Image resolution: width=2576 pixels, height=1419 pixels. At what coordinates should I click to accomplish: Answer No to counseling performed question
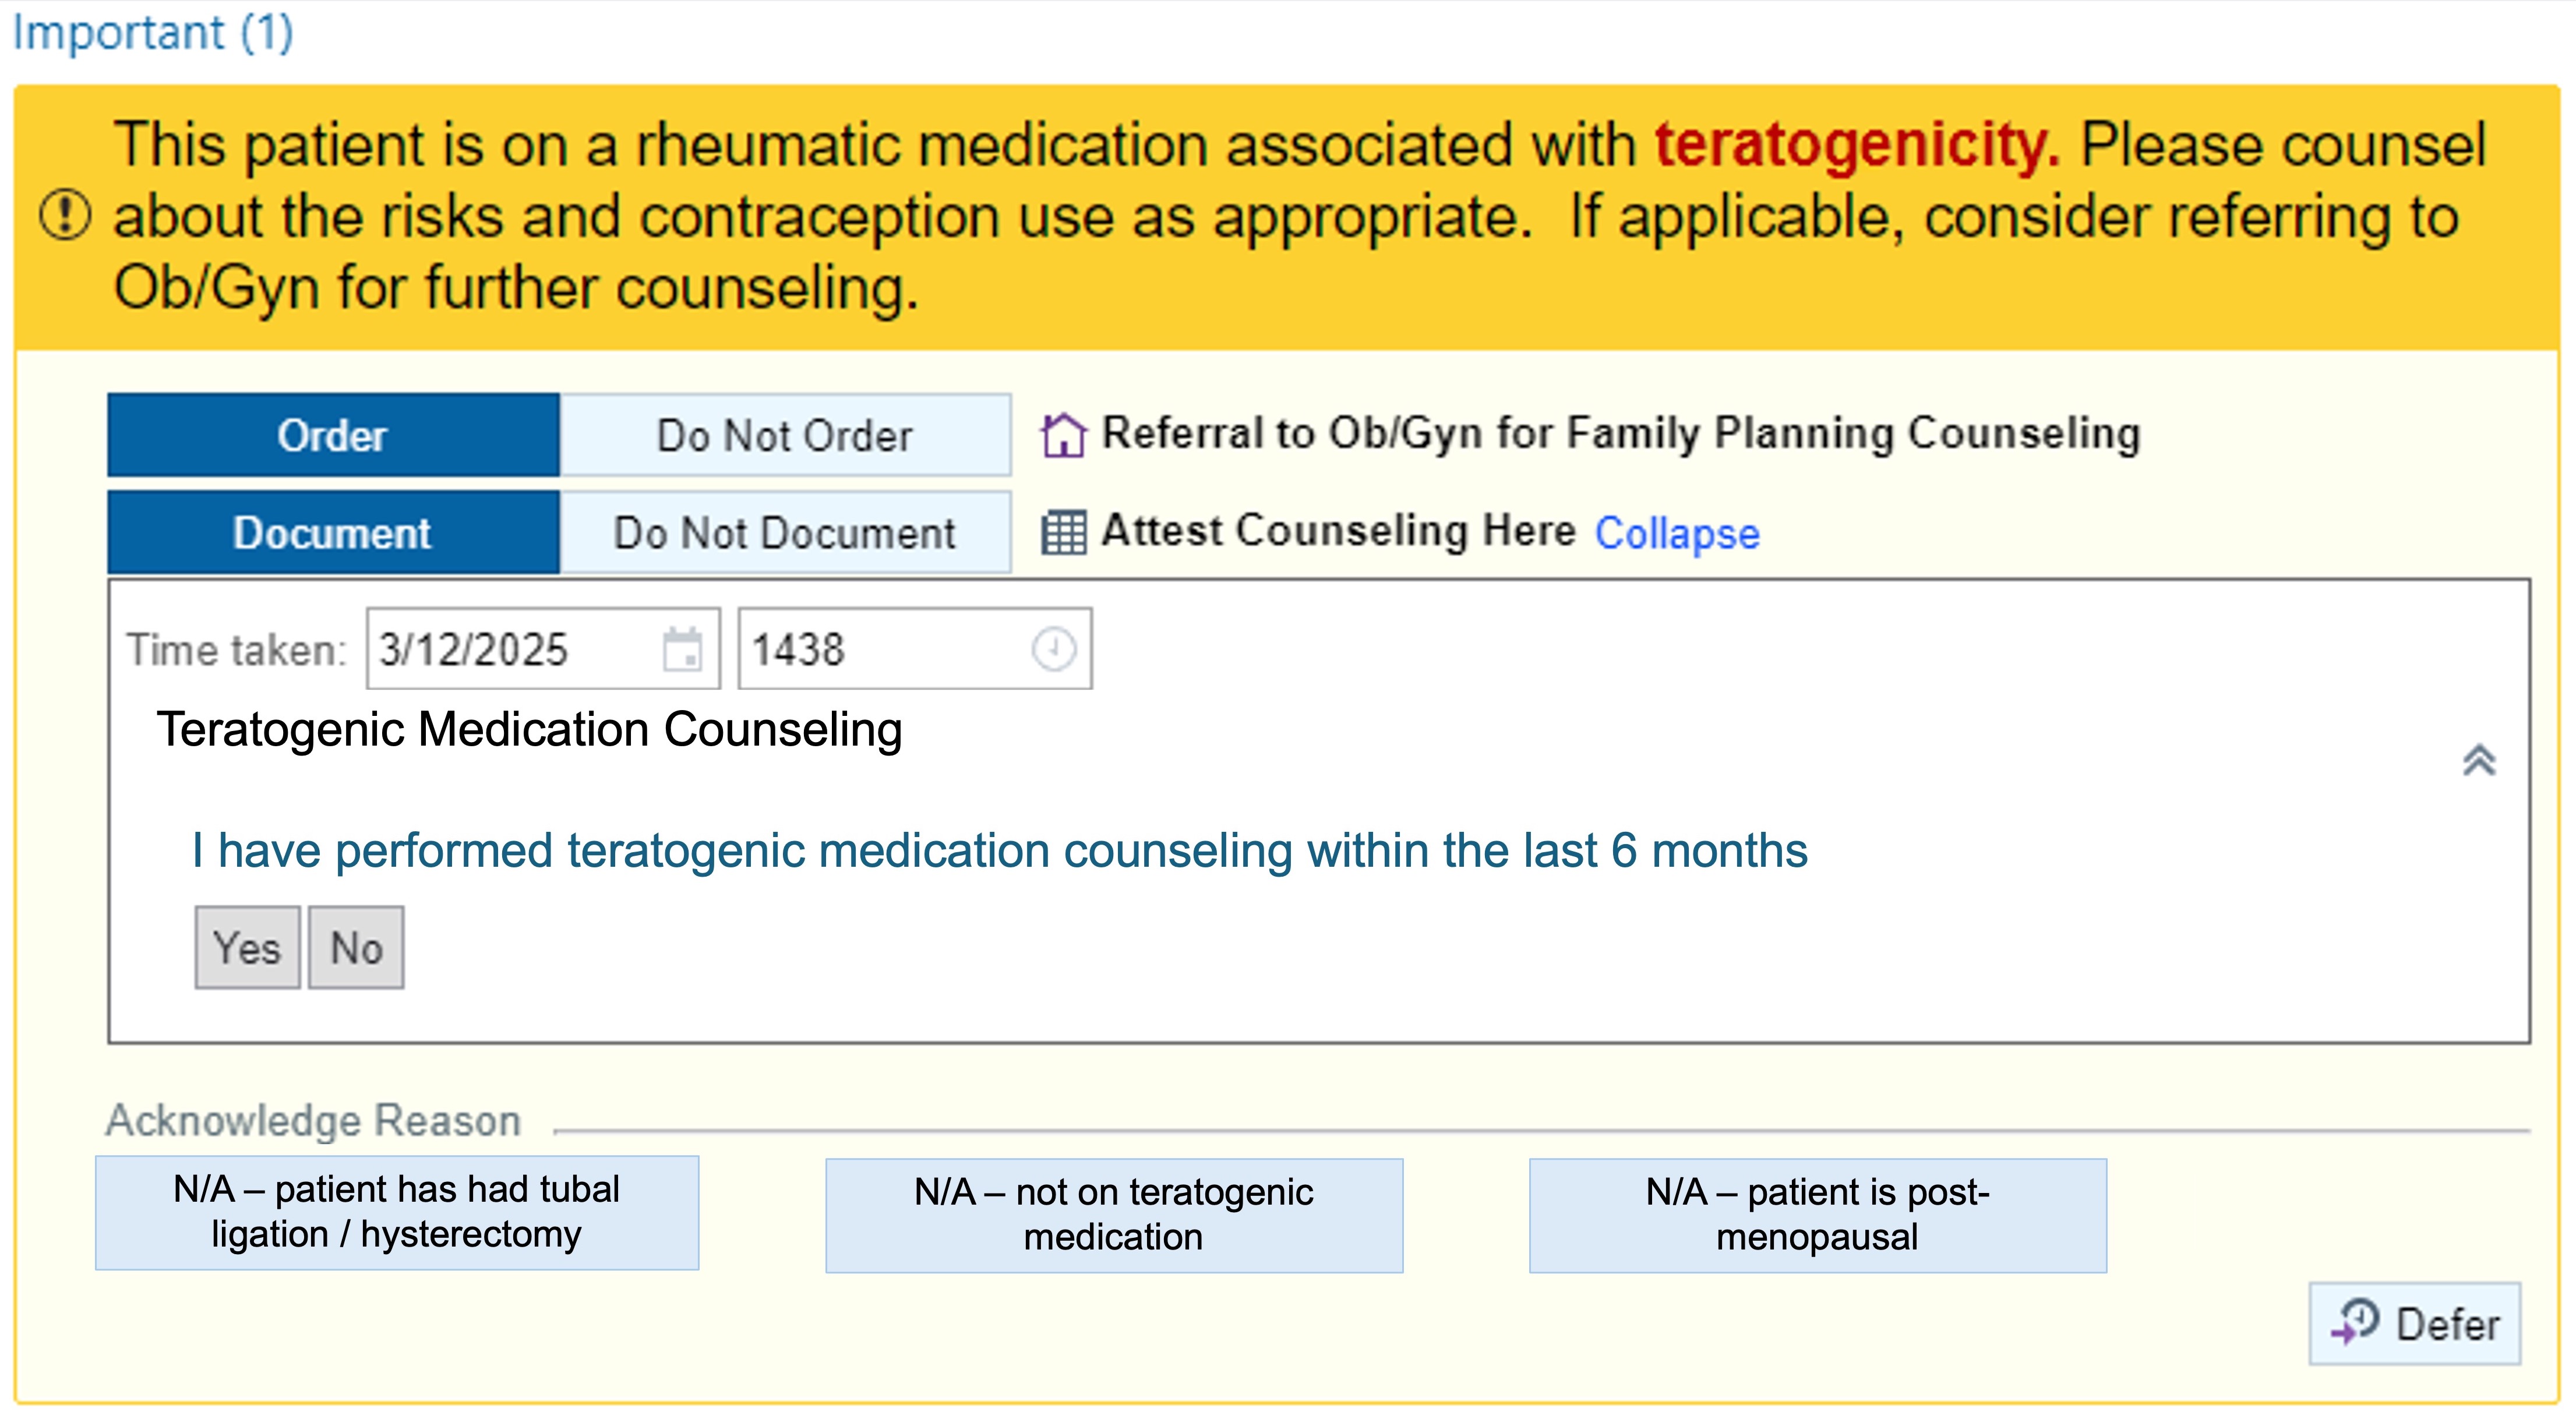click(356, 948)
